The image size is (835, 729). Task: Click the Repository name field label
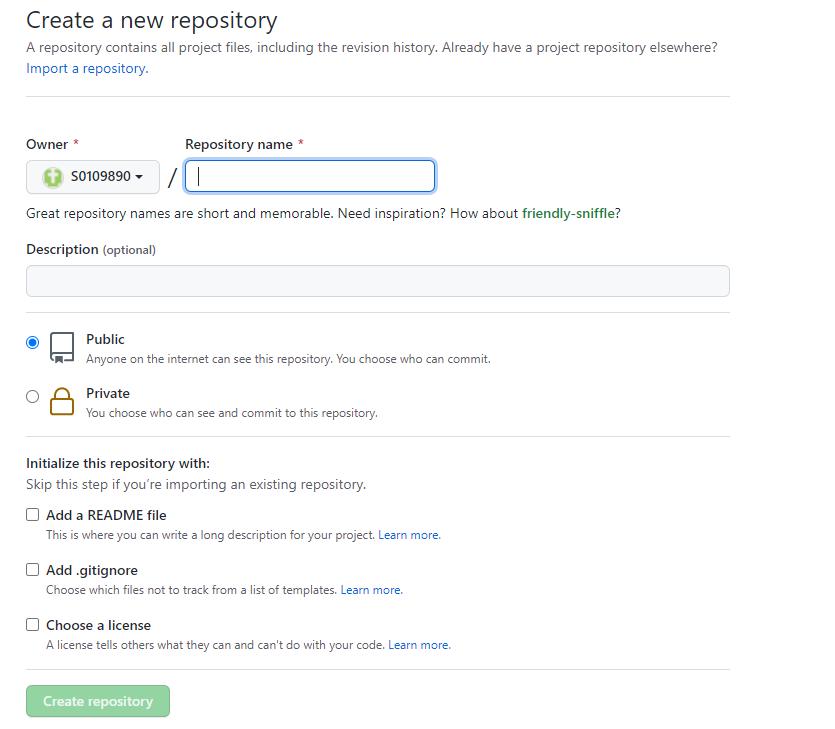(239, 144)
